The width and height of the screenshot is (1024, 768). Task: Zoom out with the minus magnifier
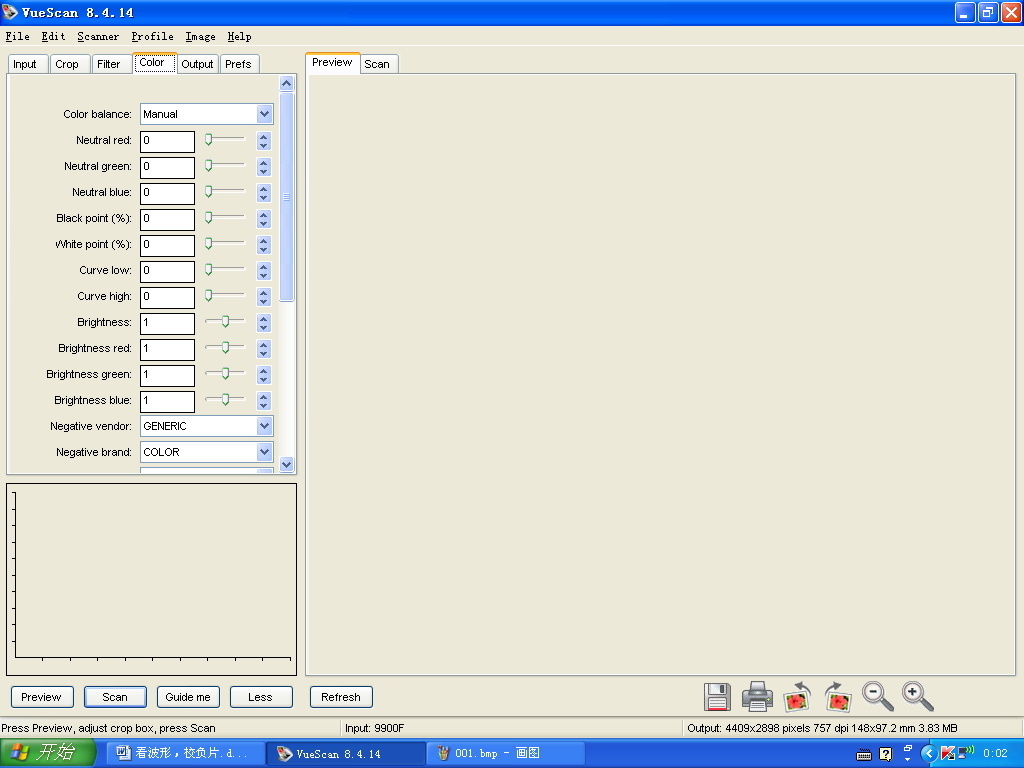coord(877,696)
